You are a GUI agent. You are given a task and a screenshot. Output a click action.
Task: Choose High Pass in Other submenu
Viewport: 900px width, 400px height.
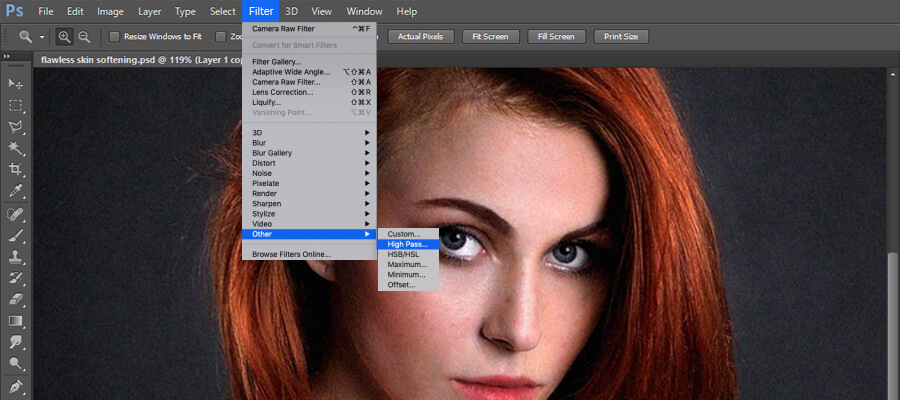point(408,244)
